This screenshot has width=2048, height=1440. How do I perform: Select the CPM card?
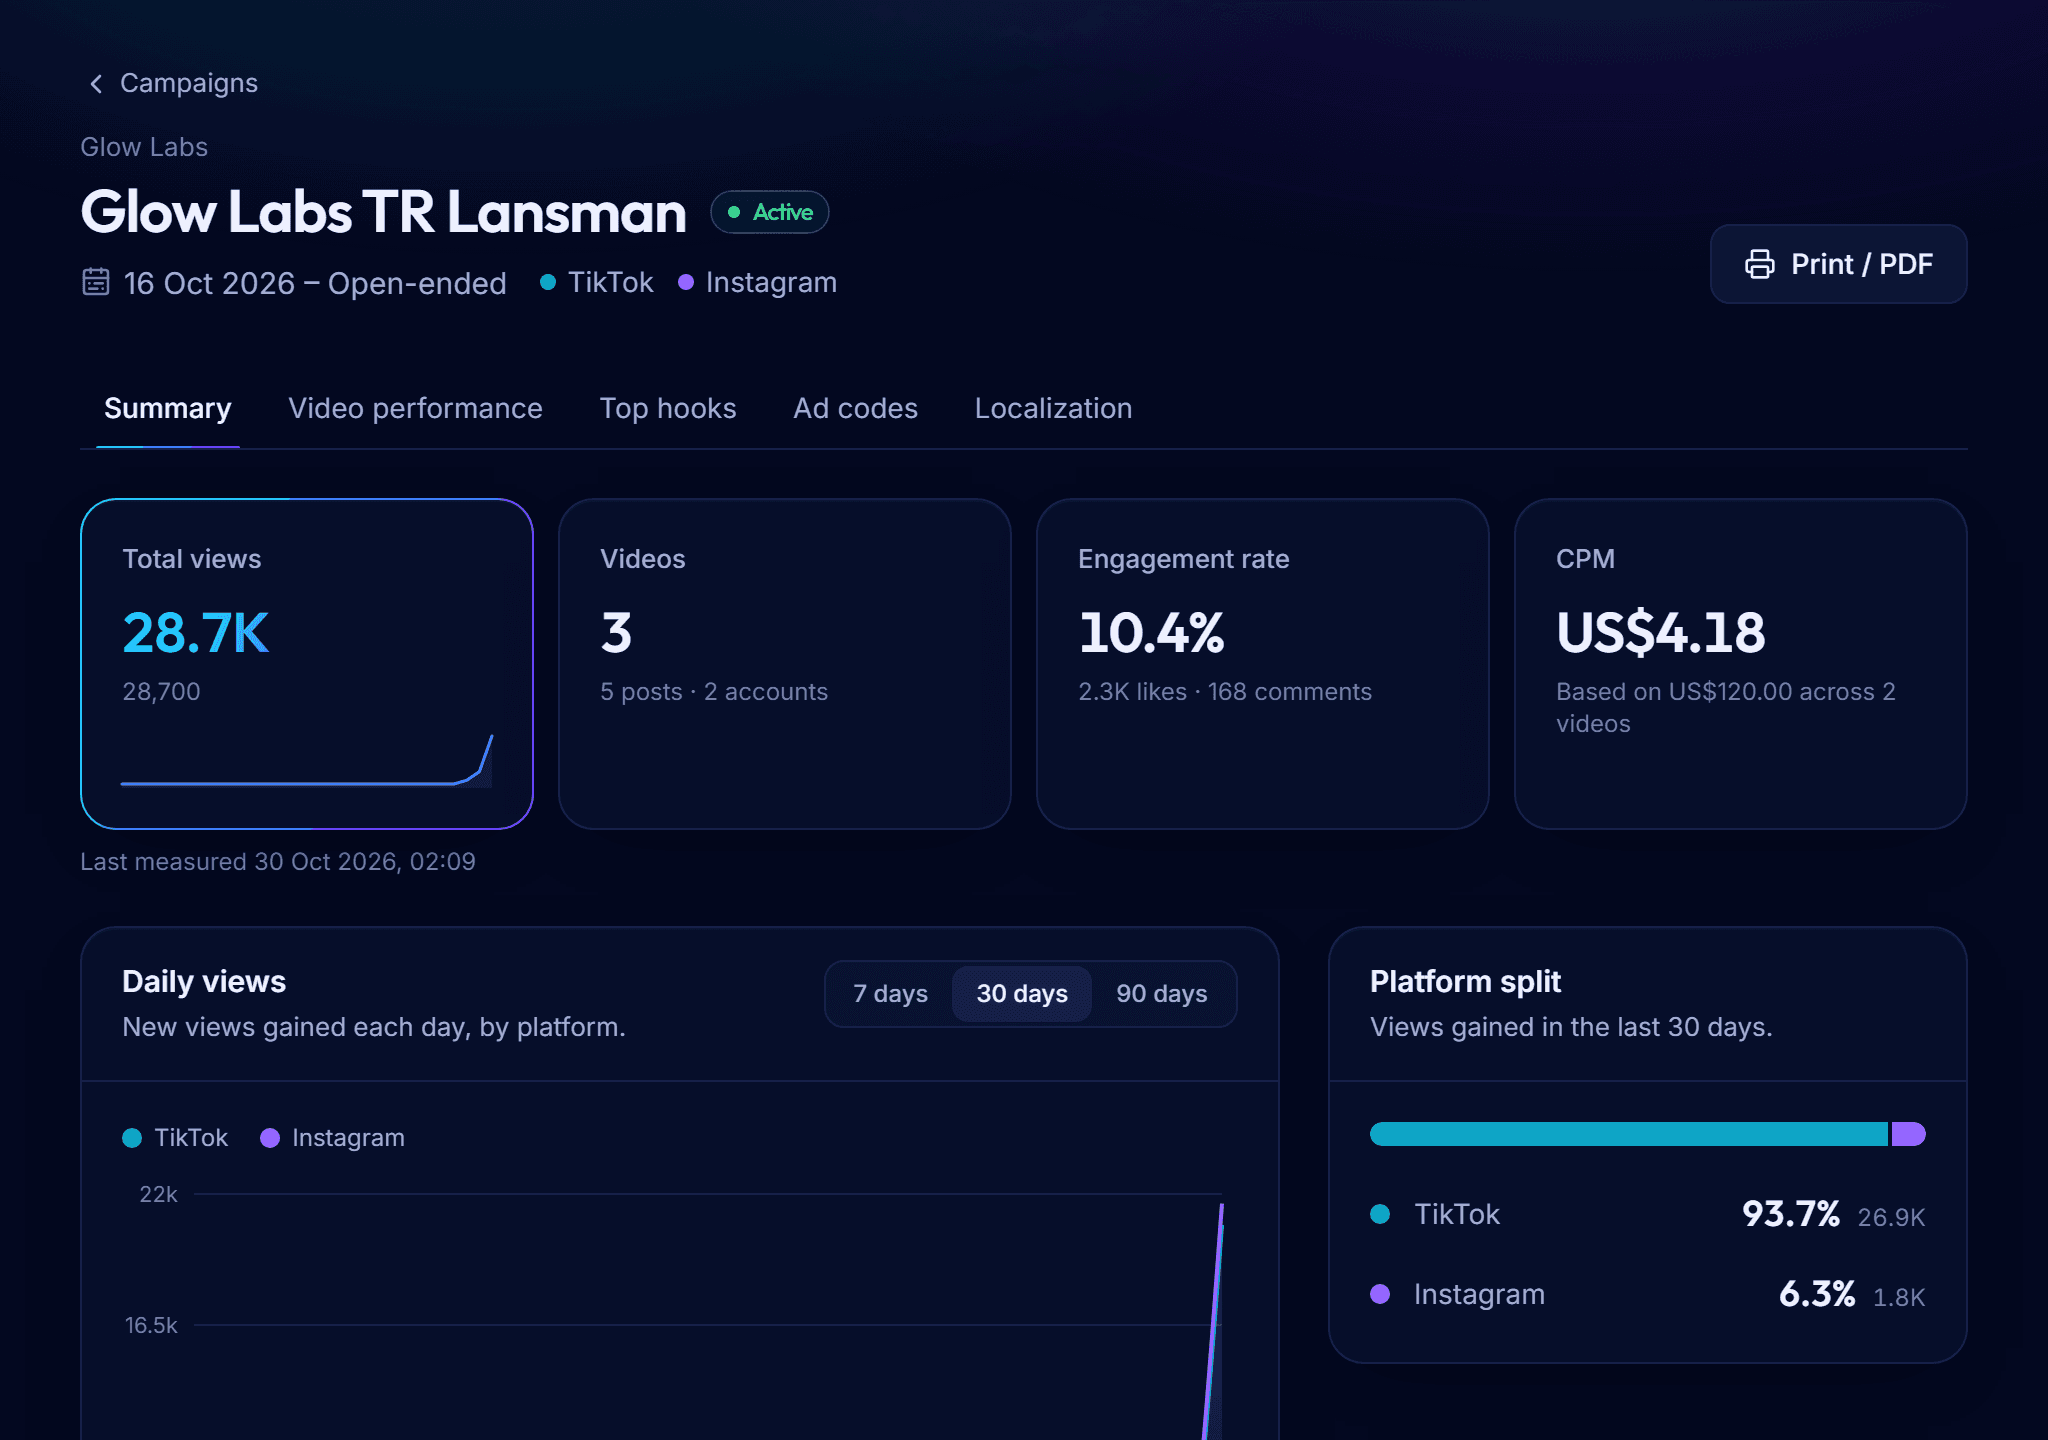pyautogui.click(x=1741, y=664)
